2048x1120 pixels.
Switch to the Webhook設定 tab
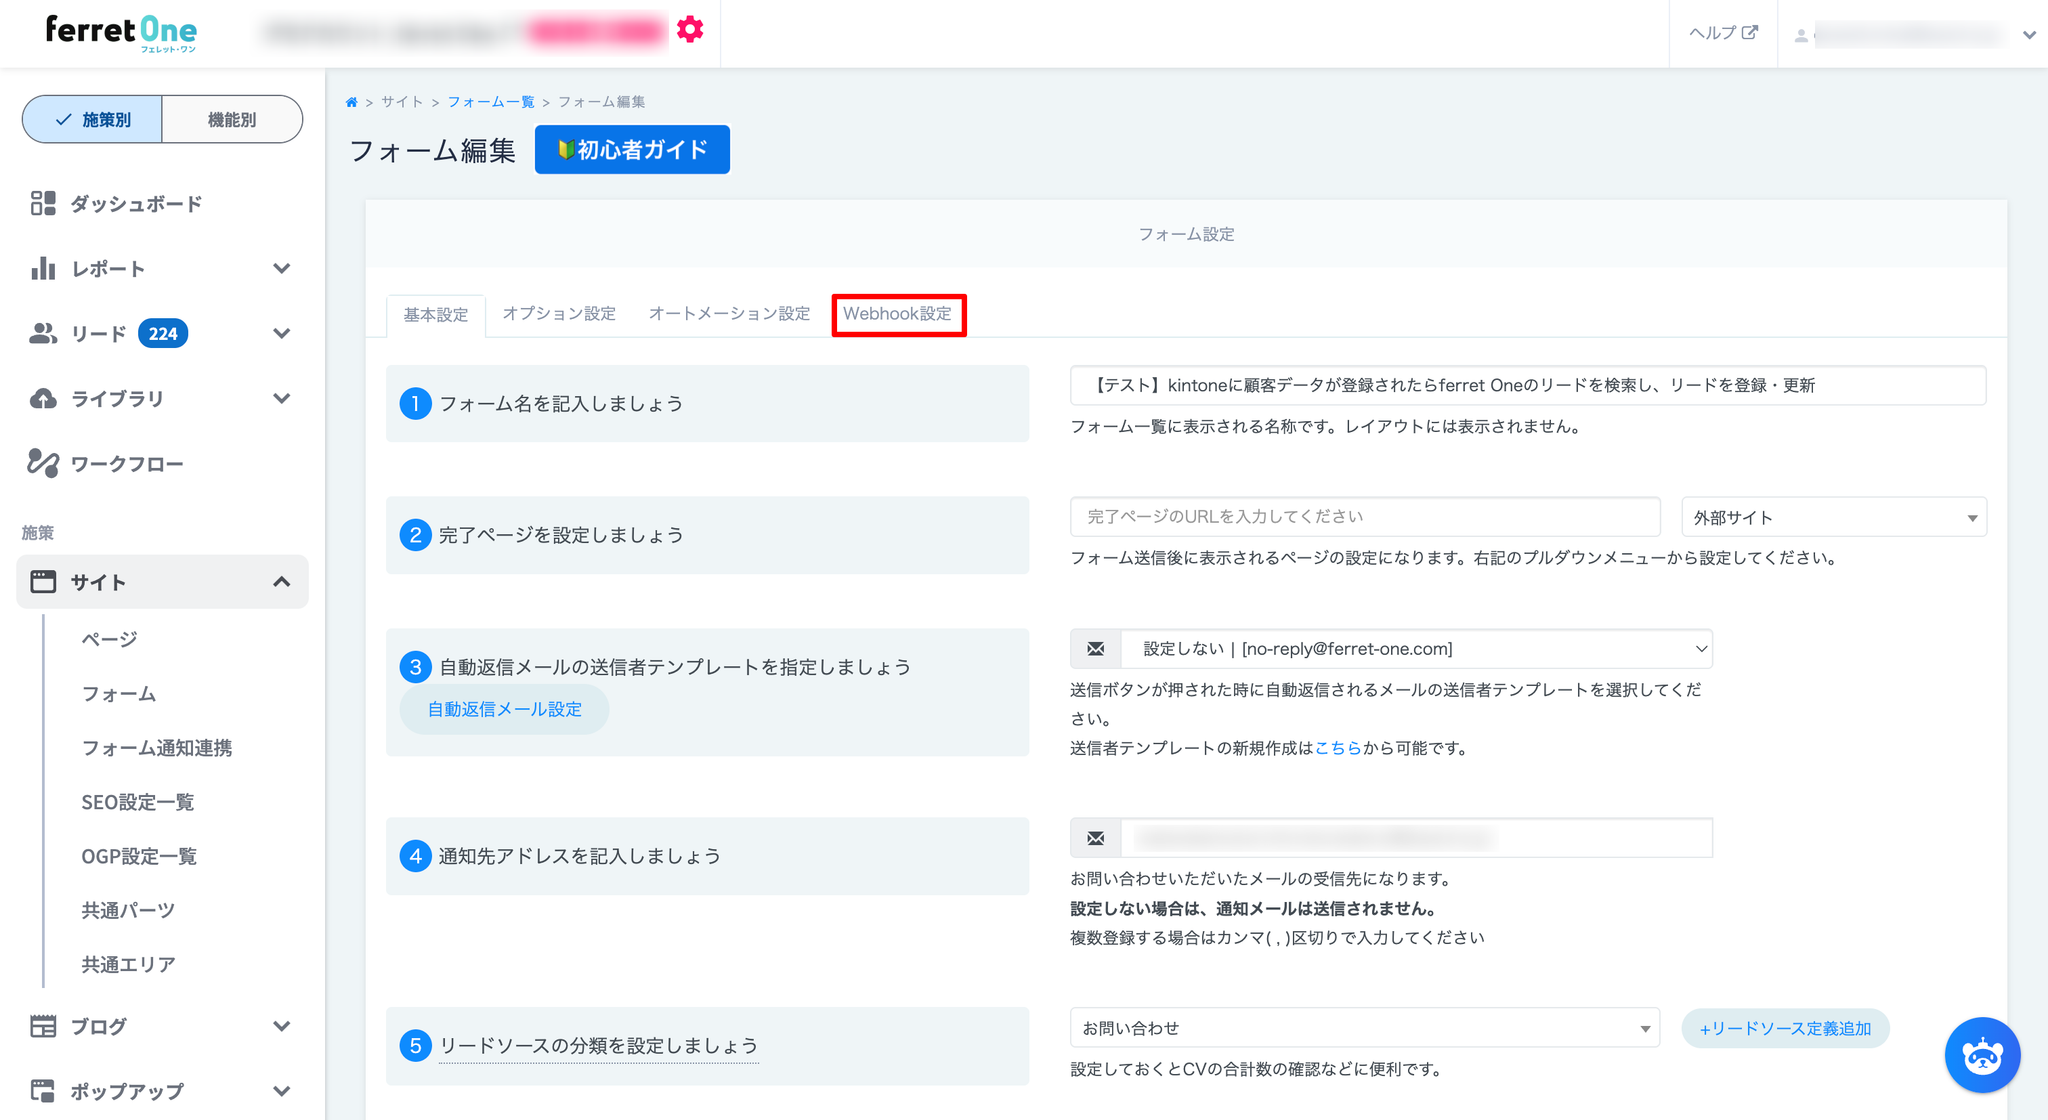[897, 314]
